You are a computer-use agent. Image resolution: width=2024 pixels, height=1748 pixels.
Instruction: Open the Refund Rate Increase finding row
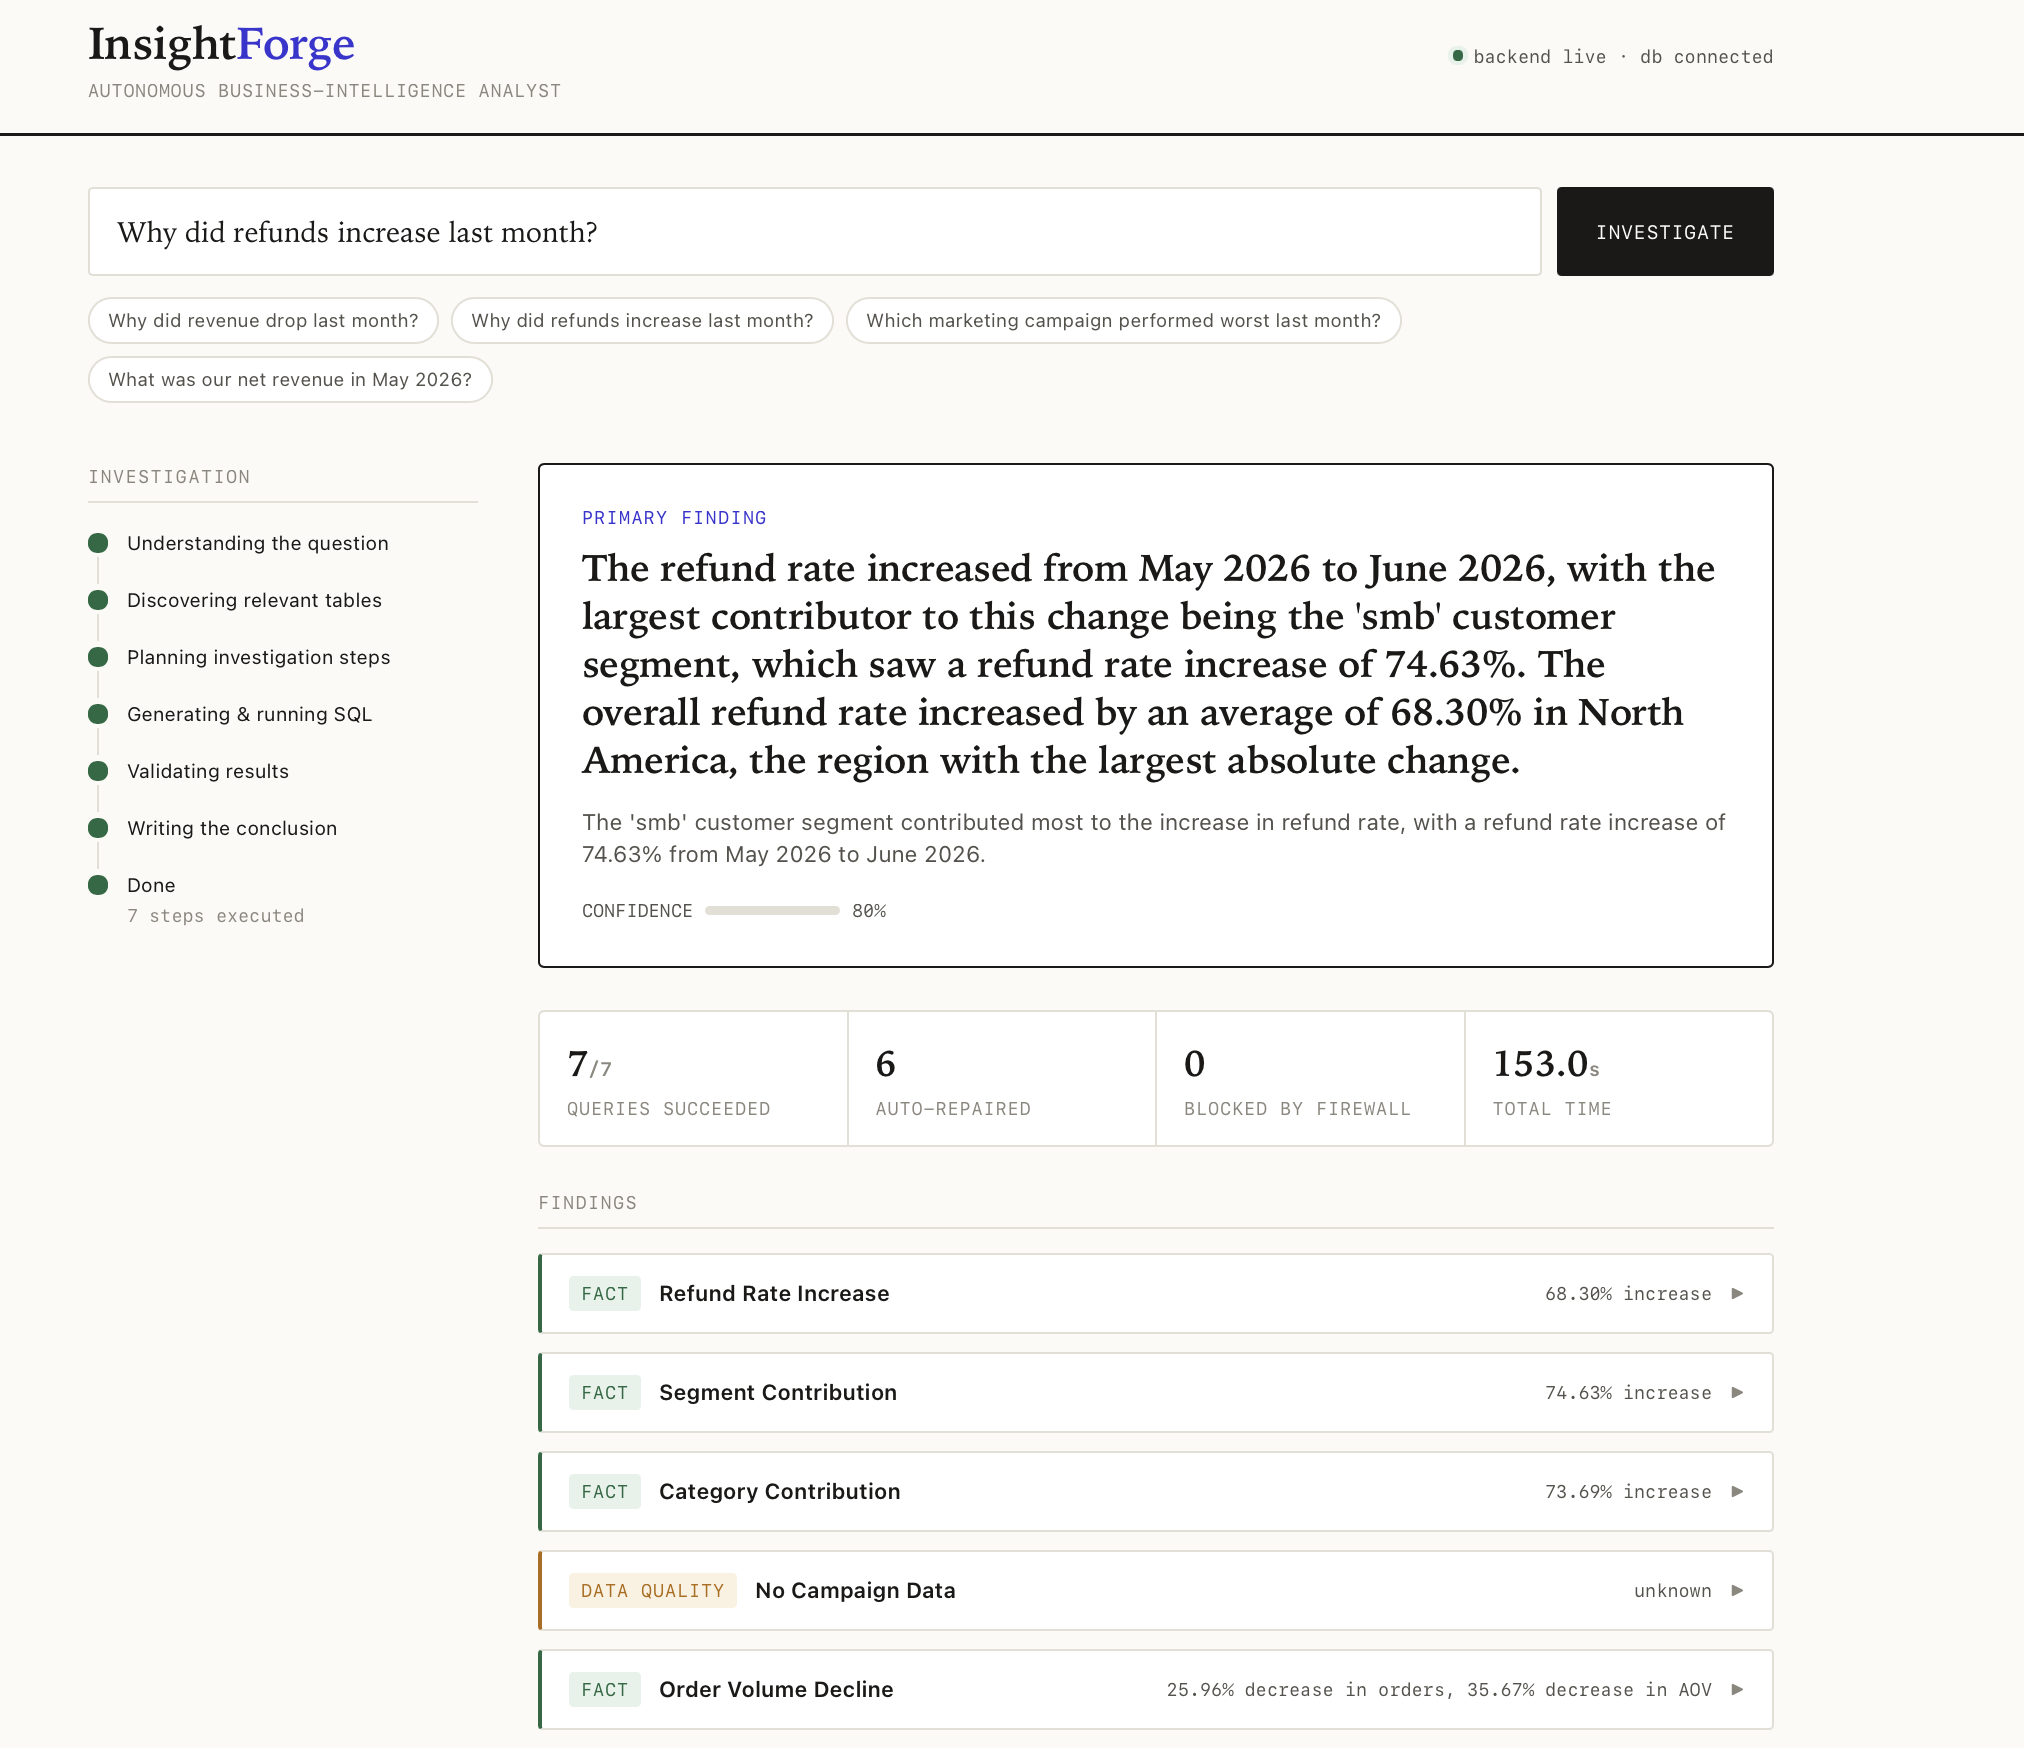pos(1156,1293)
